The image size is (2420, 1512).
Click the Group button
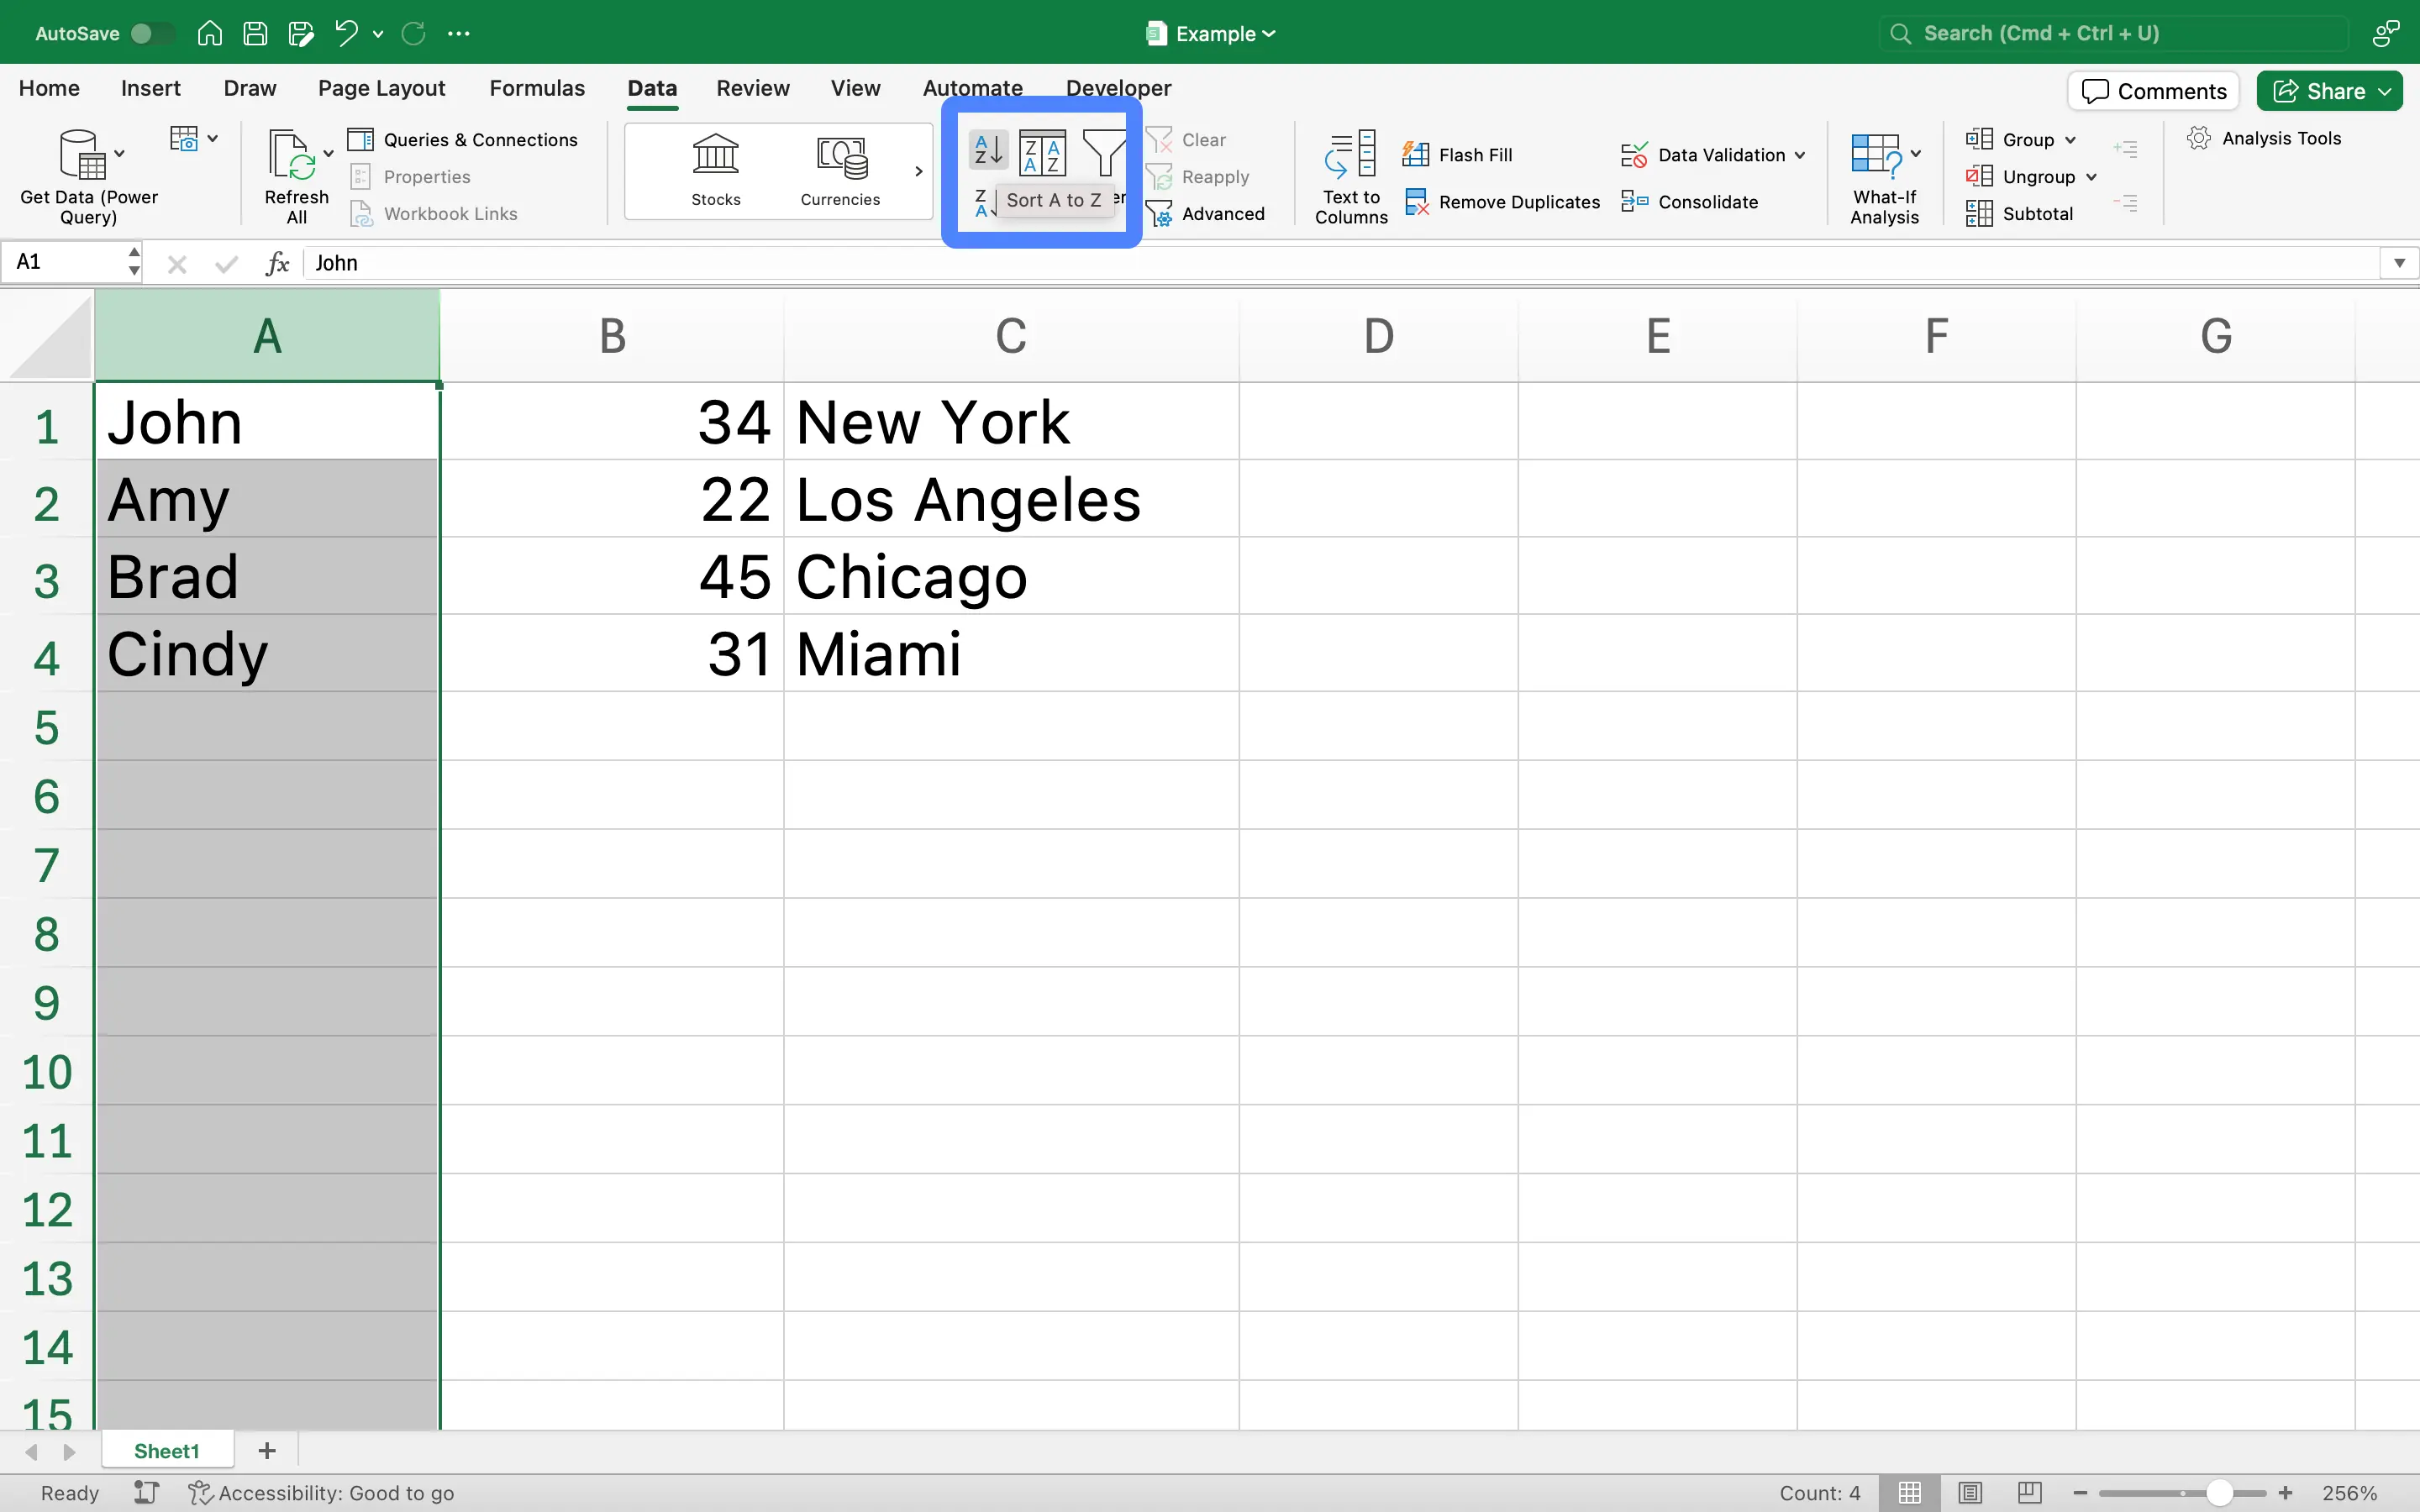[x=2010, y=139]
